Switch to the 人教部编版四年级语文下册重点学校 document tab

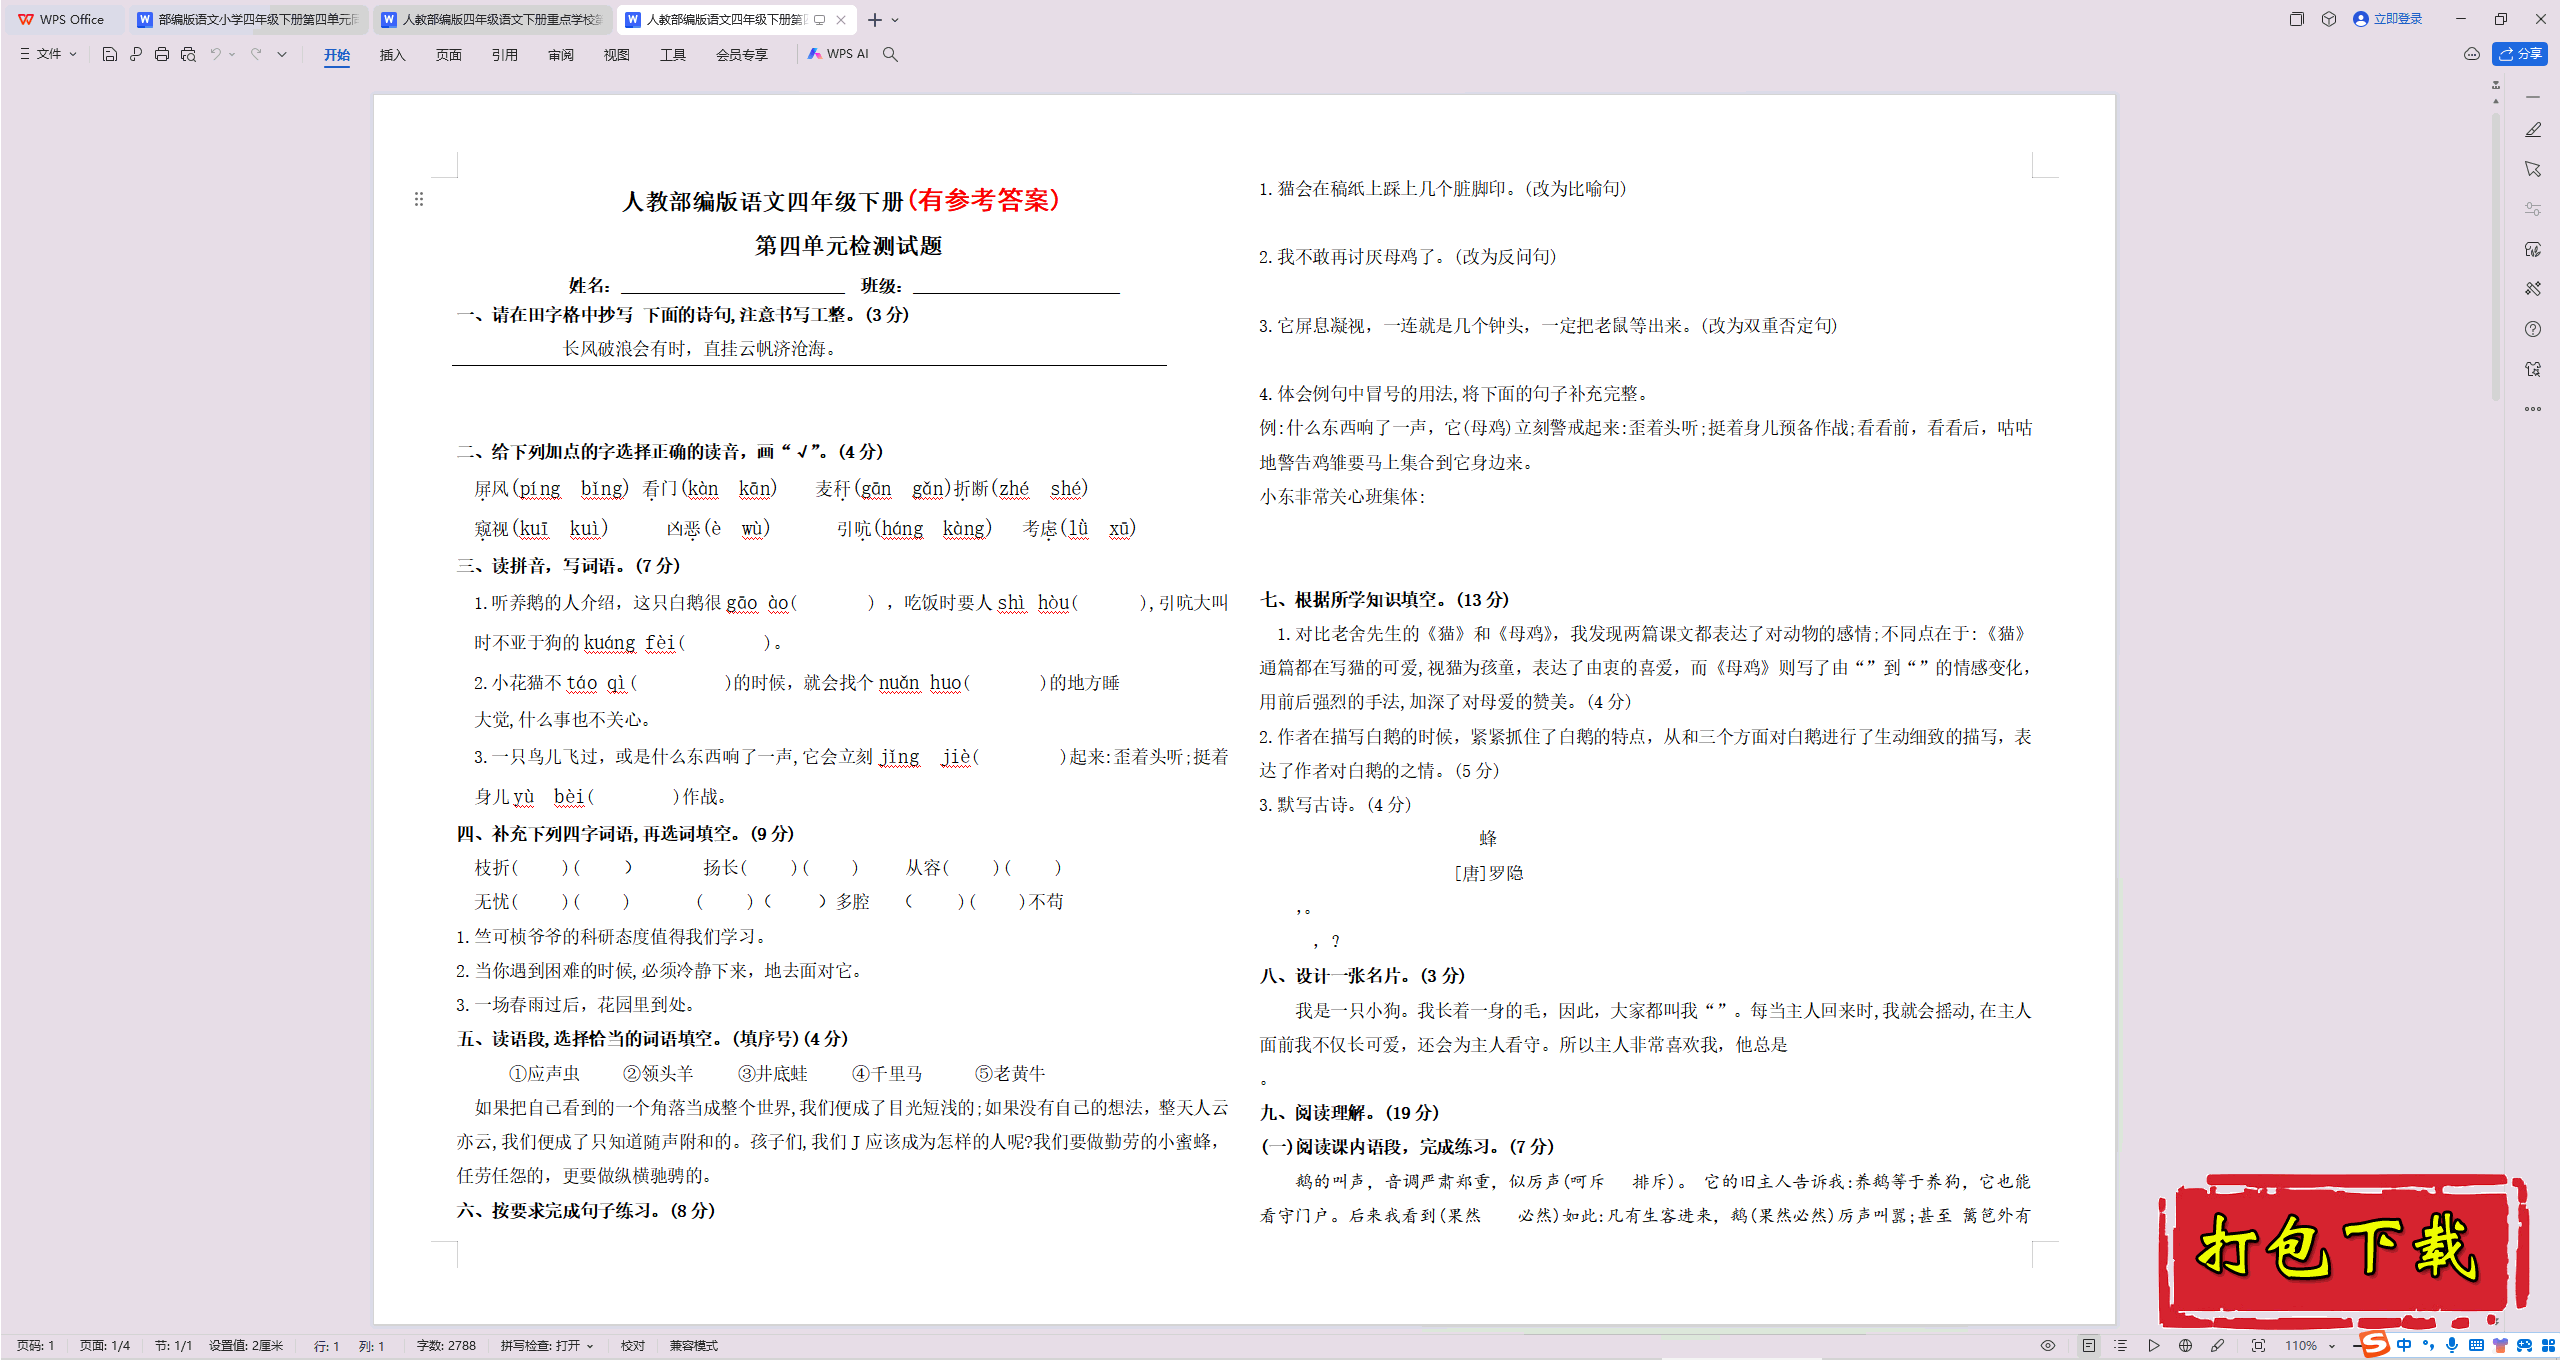click(493, 19)
